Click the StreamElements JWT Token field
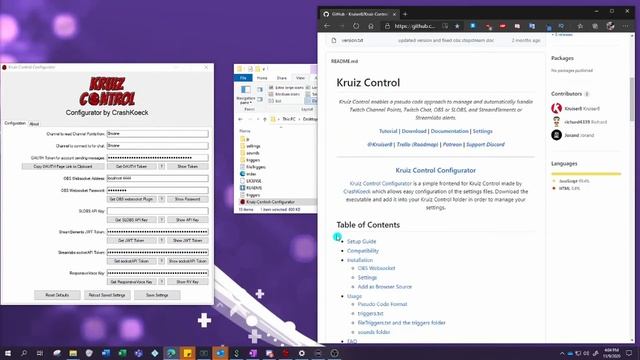 [158, 232]
